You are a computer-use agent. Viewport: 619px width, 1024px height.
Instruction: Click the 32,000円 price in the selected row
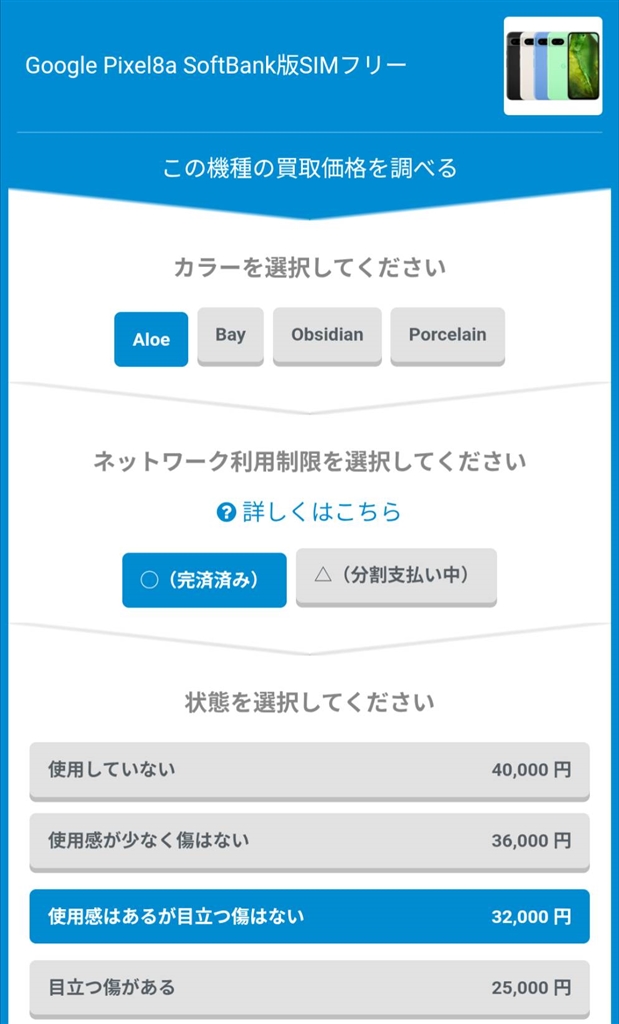point(531,916)
